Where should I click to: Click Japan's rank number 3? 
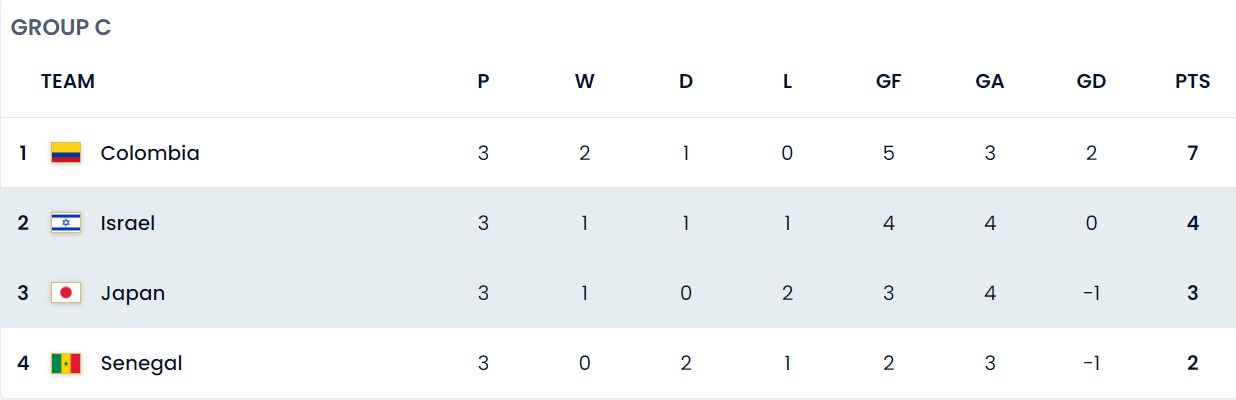point(23,293)
